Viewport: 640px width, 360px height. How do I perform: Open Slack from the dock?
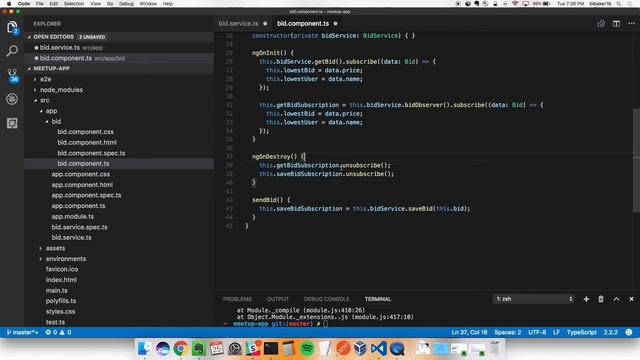[x=253, y=349]
